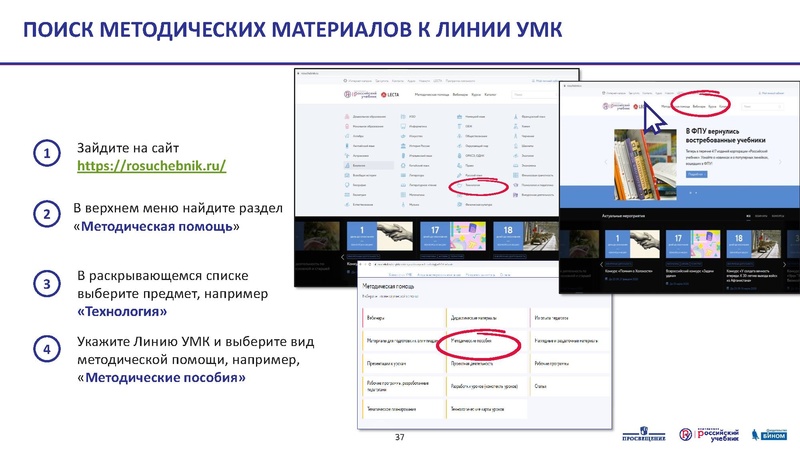This screenshot has width=800, height=450.
Task: Click the books image on the ФПУ banner
Action: [645, 164]
